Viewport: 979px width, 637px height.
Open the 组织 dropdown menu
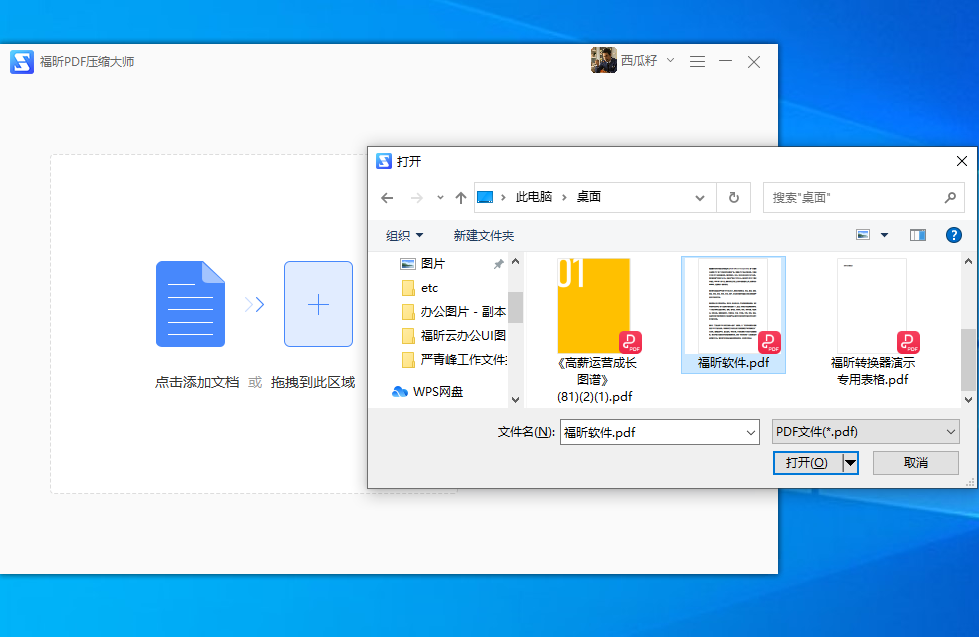coord(403,234)
